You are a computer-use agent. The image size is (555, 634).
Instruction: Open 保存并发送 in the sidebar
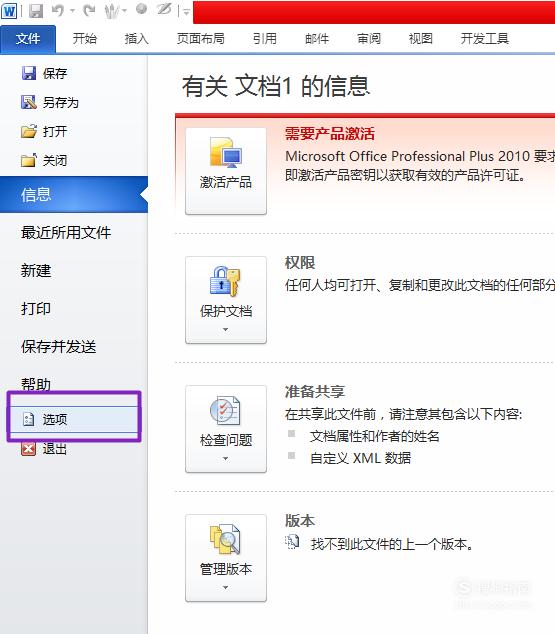coord(59,347)
